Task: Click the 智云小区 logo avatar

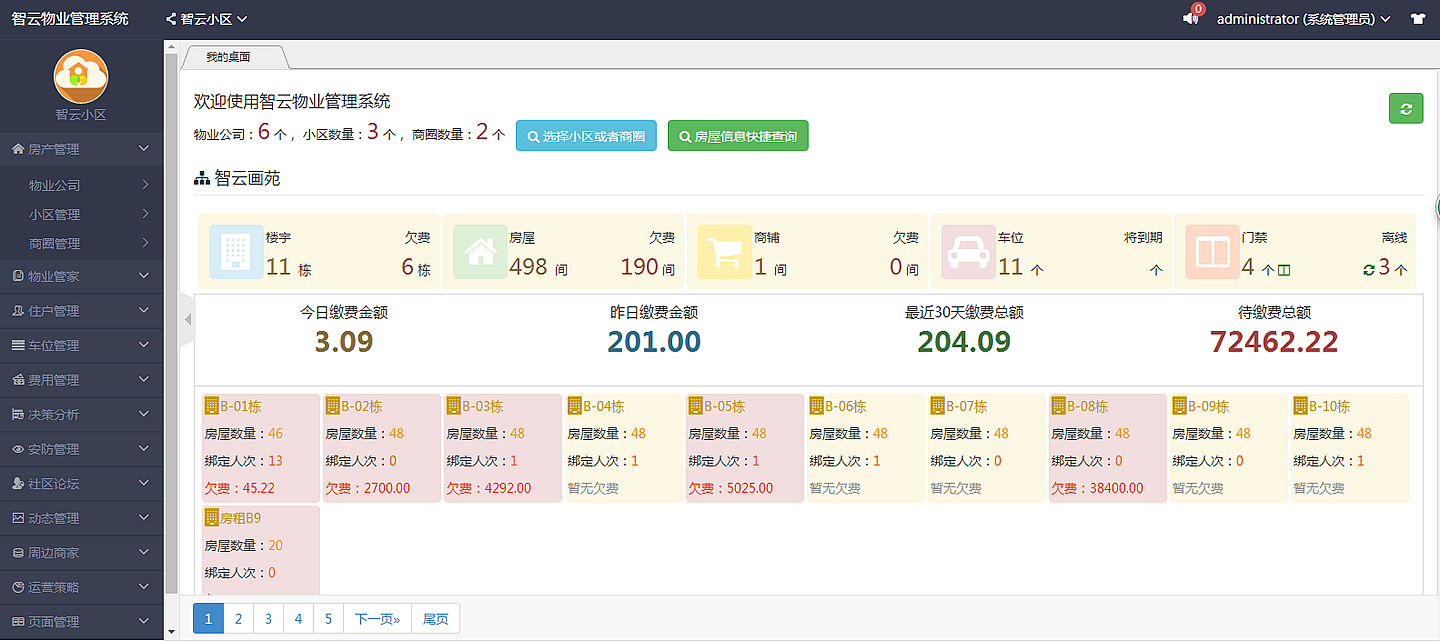Action: (81, 76)
